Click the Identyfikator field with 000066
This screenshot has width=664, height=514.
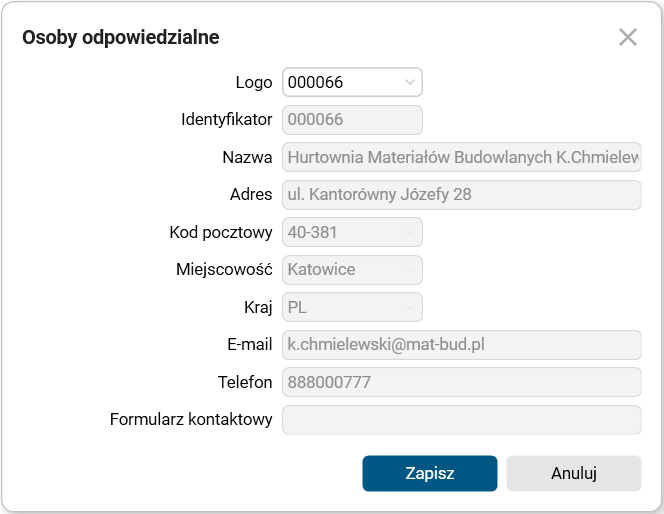[x=352, y=120]
